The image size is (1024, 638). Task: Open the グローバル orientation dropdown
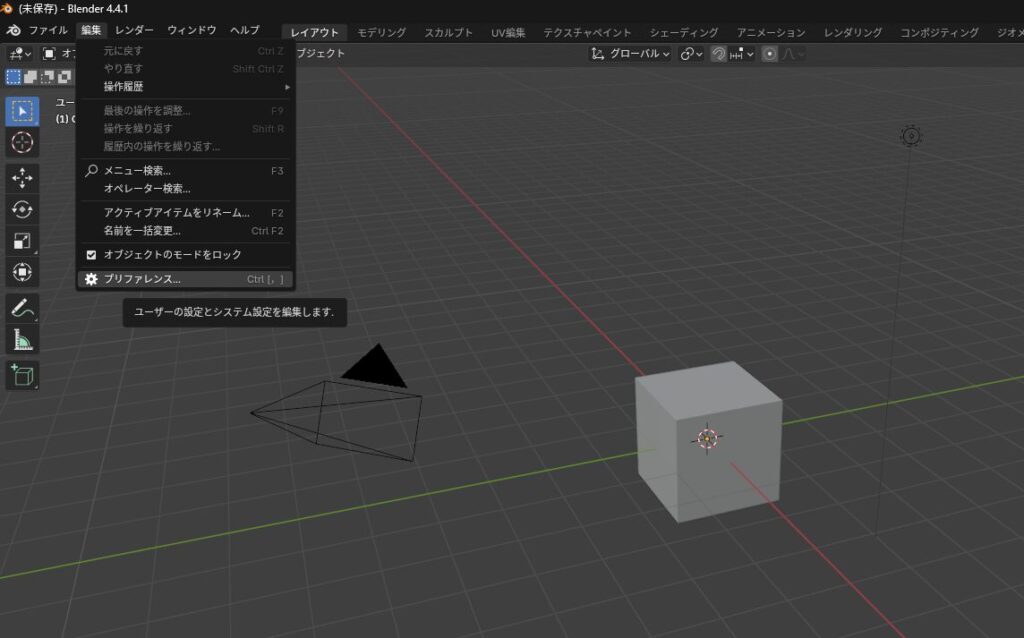pyautogui.click(x=631, y=54)
